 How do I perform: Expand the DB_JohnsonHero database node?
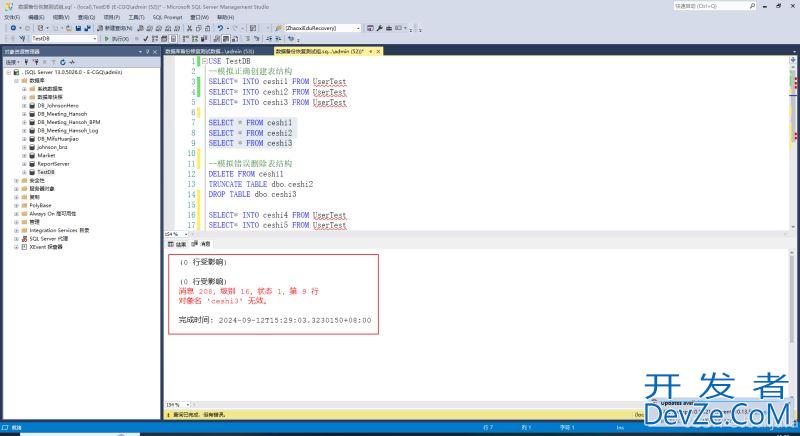(24, 106)
